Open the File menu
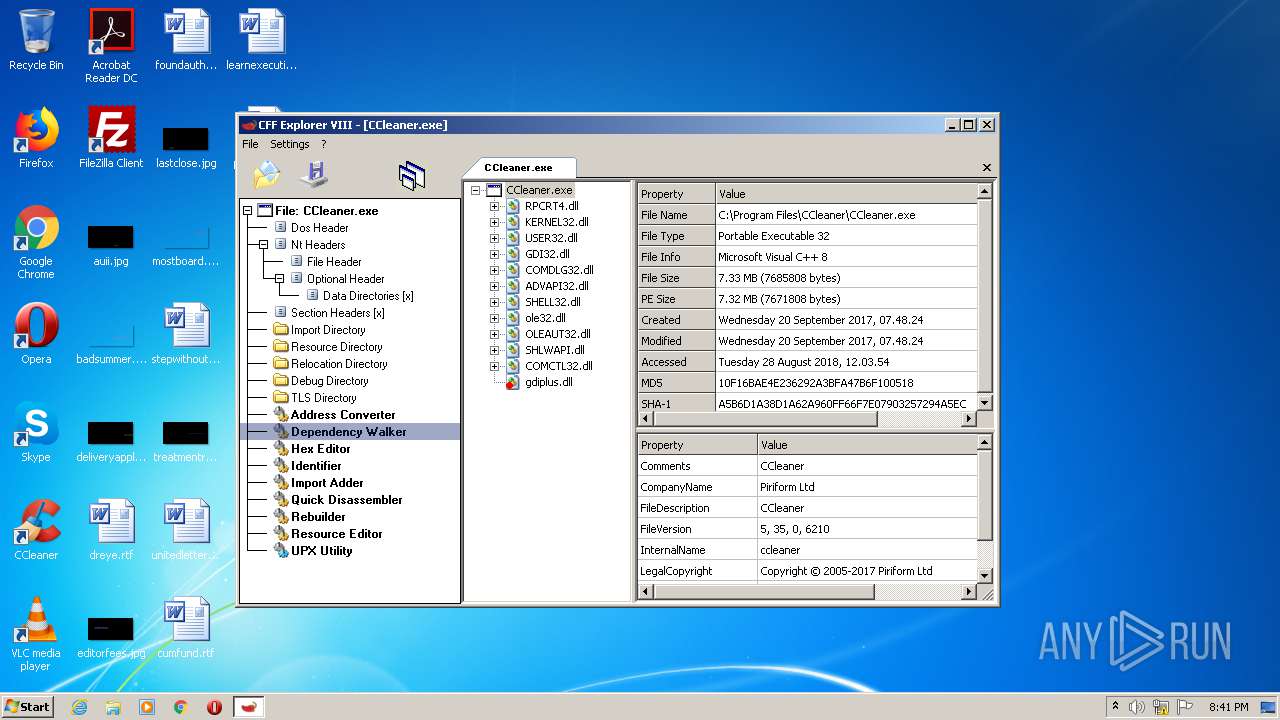The height and width of the screenshot is (720, 1280). pos(250,144)
